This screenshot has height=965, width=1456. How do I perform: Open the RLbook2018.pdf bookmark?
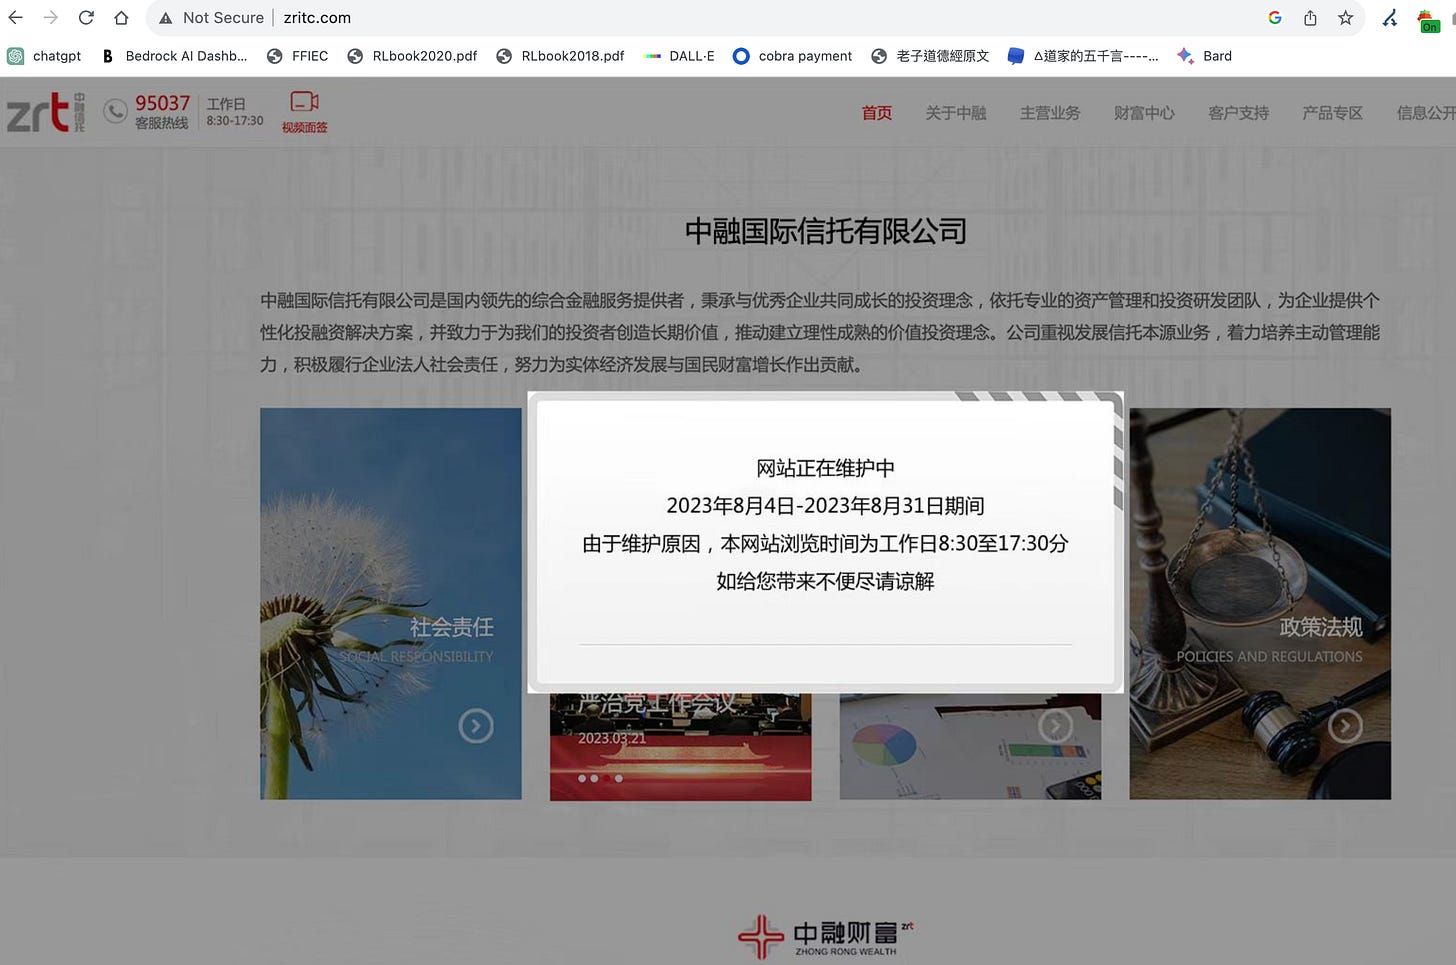pyautogui.click(x=560, y=56)
